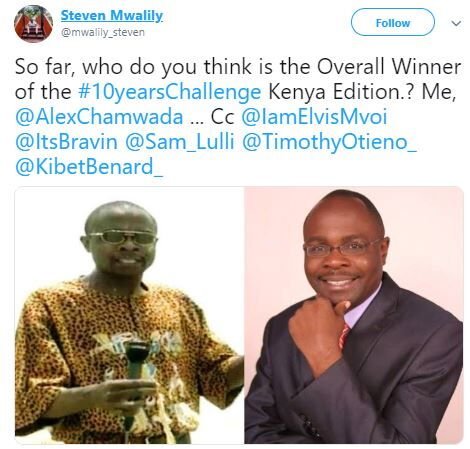Open the @IamElvisMvoi mention
The height and width of the screenshot is (449, 470).
(x=314, y=117)
